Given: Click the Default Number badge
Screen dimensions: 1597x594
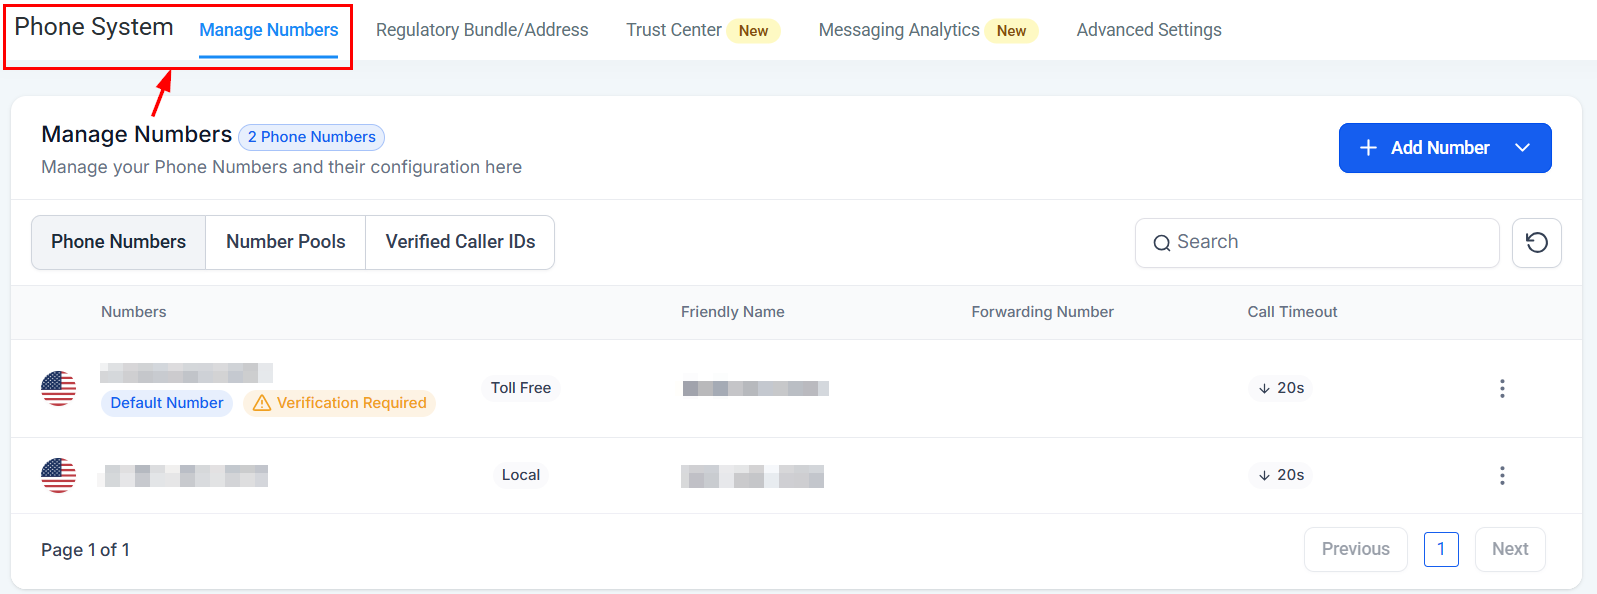Looking at the screenshot, I should click(167, 403).
